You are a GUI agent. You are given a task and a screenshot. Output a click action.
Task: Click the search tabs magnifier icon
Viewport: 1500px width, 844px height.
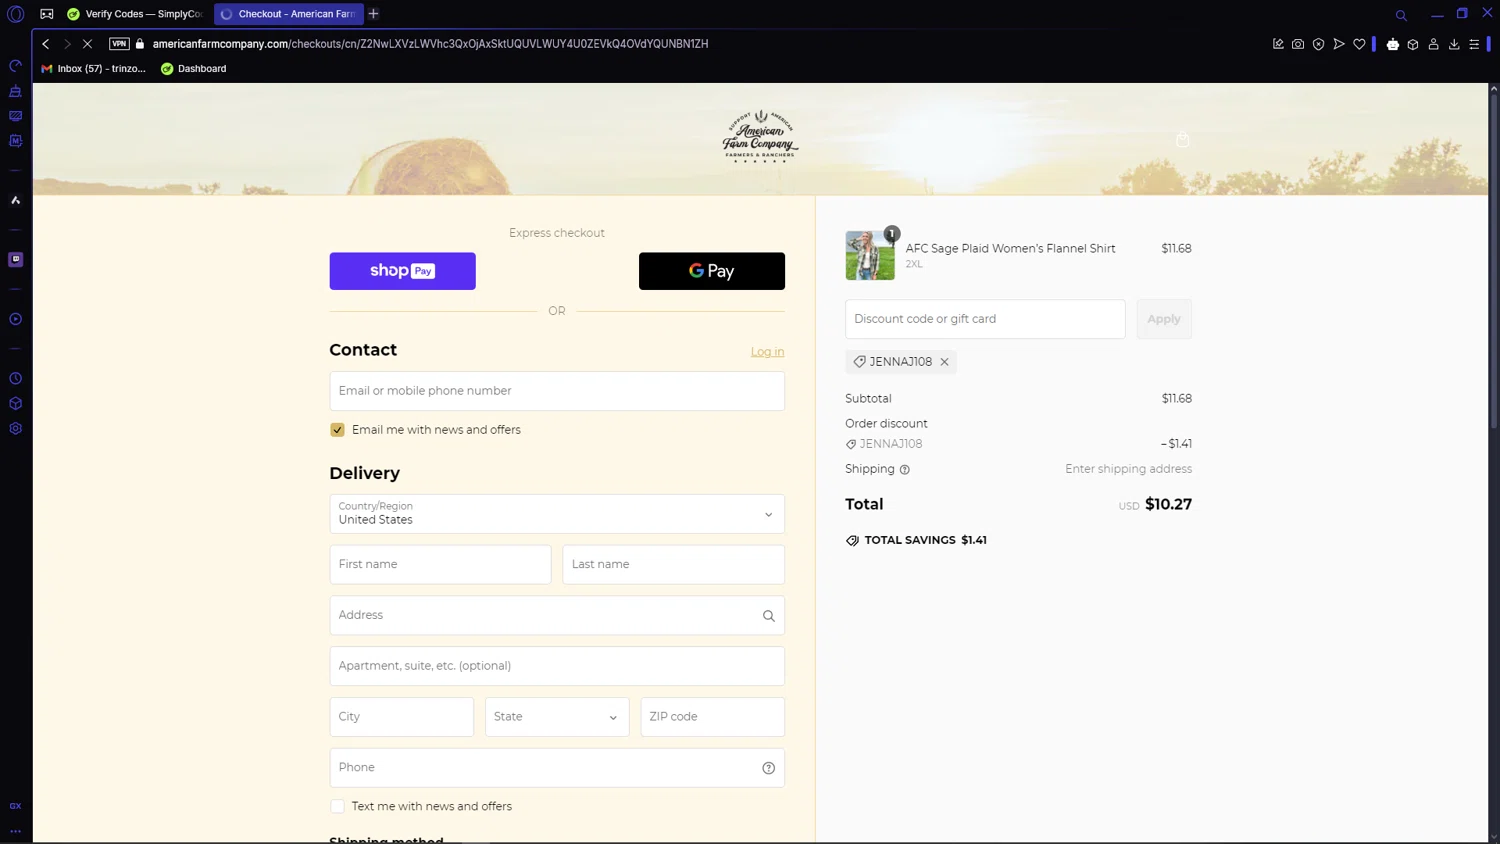click(1401, 15)
